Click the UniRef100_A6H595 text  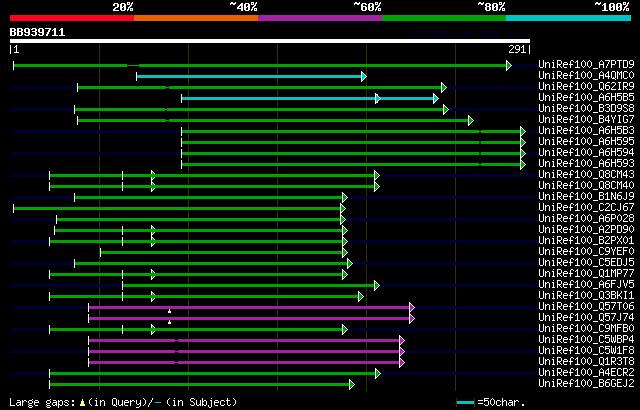(586, 142)
